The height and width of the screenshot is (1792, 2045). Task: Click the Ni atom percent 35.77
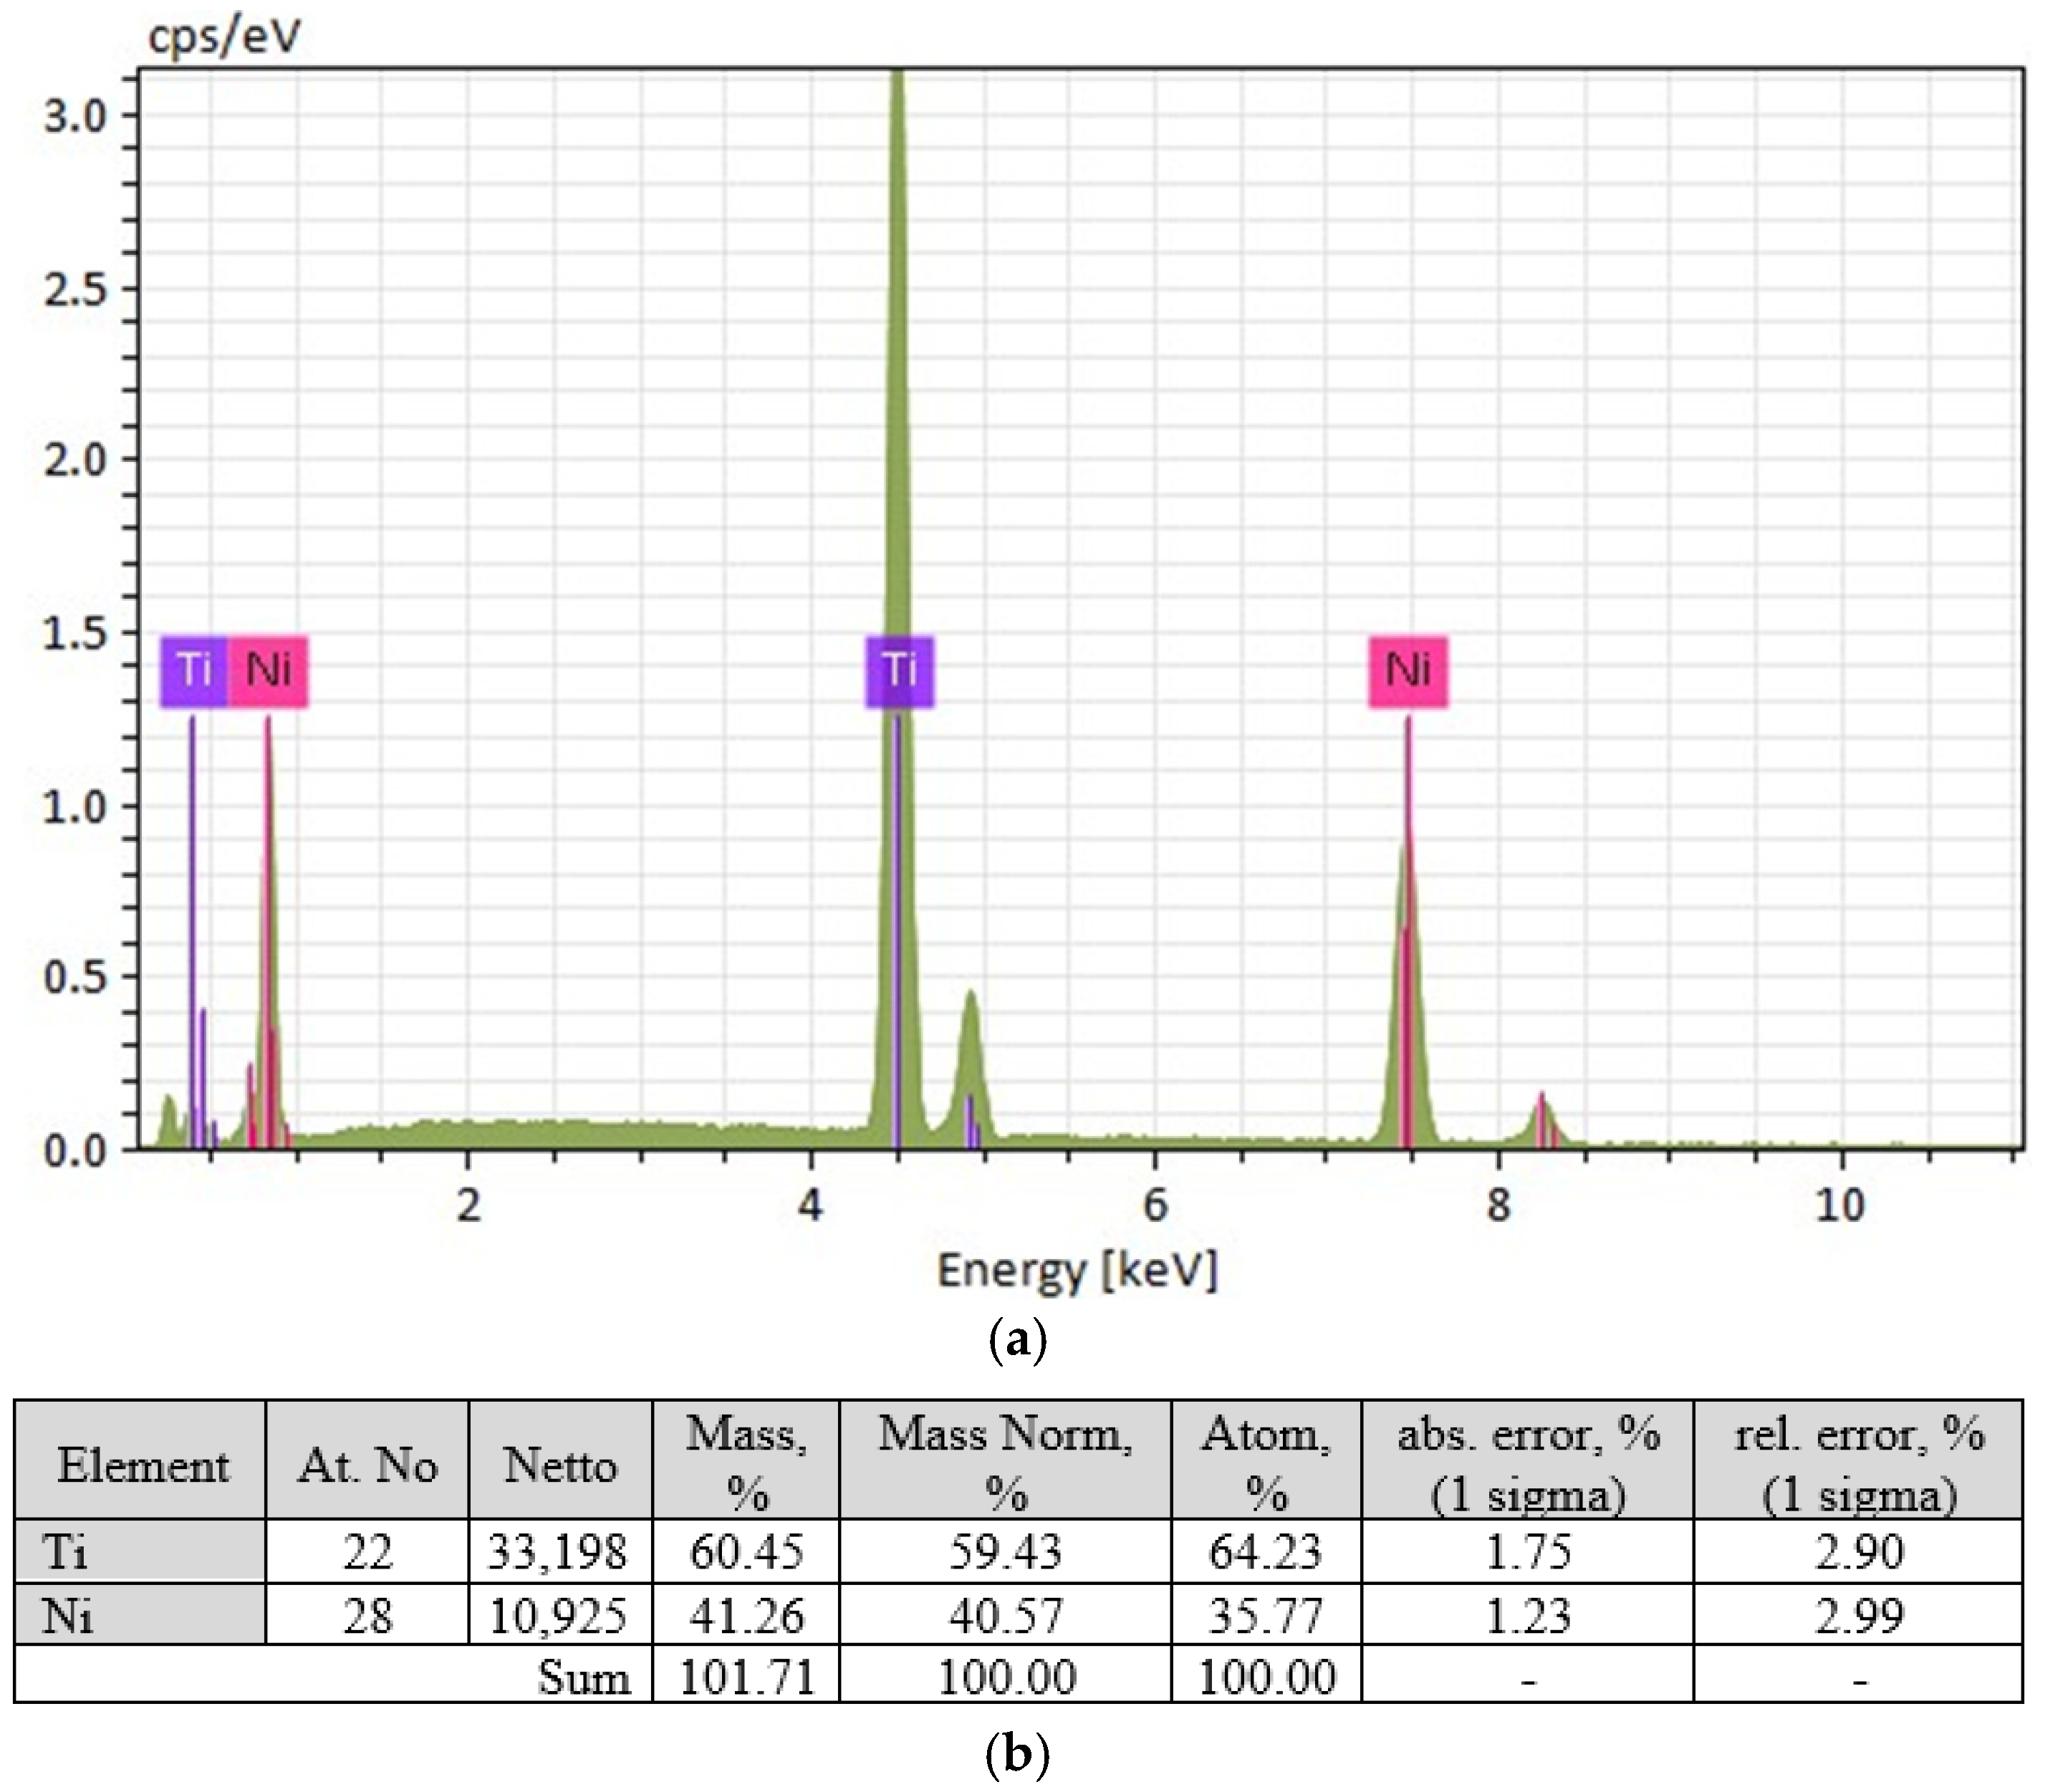[x=1266, y=1615]
